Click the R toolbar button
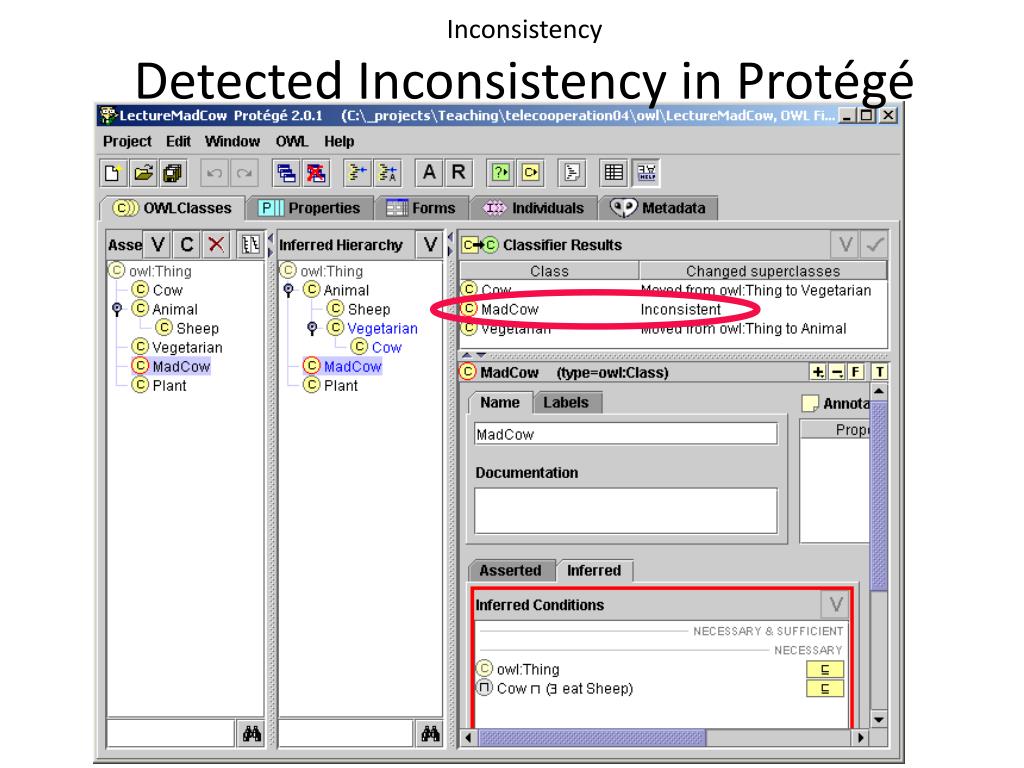Image resolution: width=1024 pixels, height=768 pixels. pyautogui.click(x=458, y=172)
